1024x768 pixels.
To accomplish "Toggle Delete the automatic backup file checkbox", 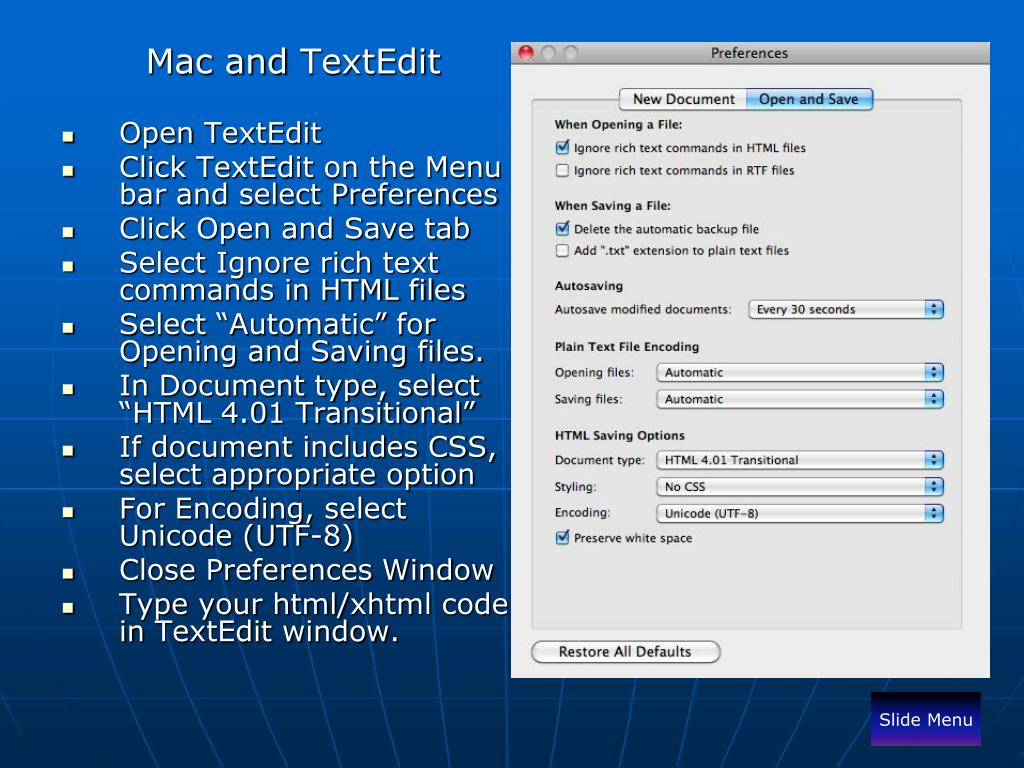I will (562, 229).
